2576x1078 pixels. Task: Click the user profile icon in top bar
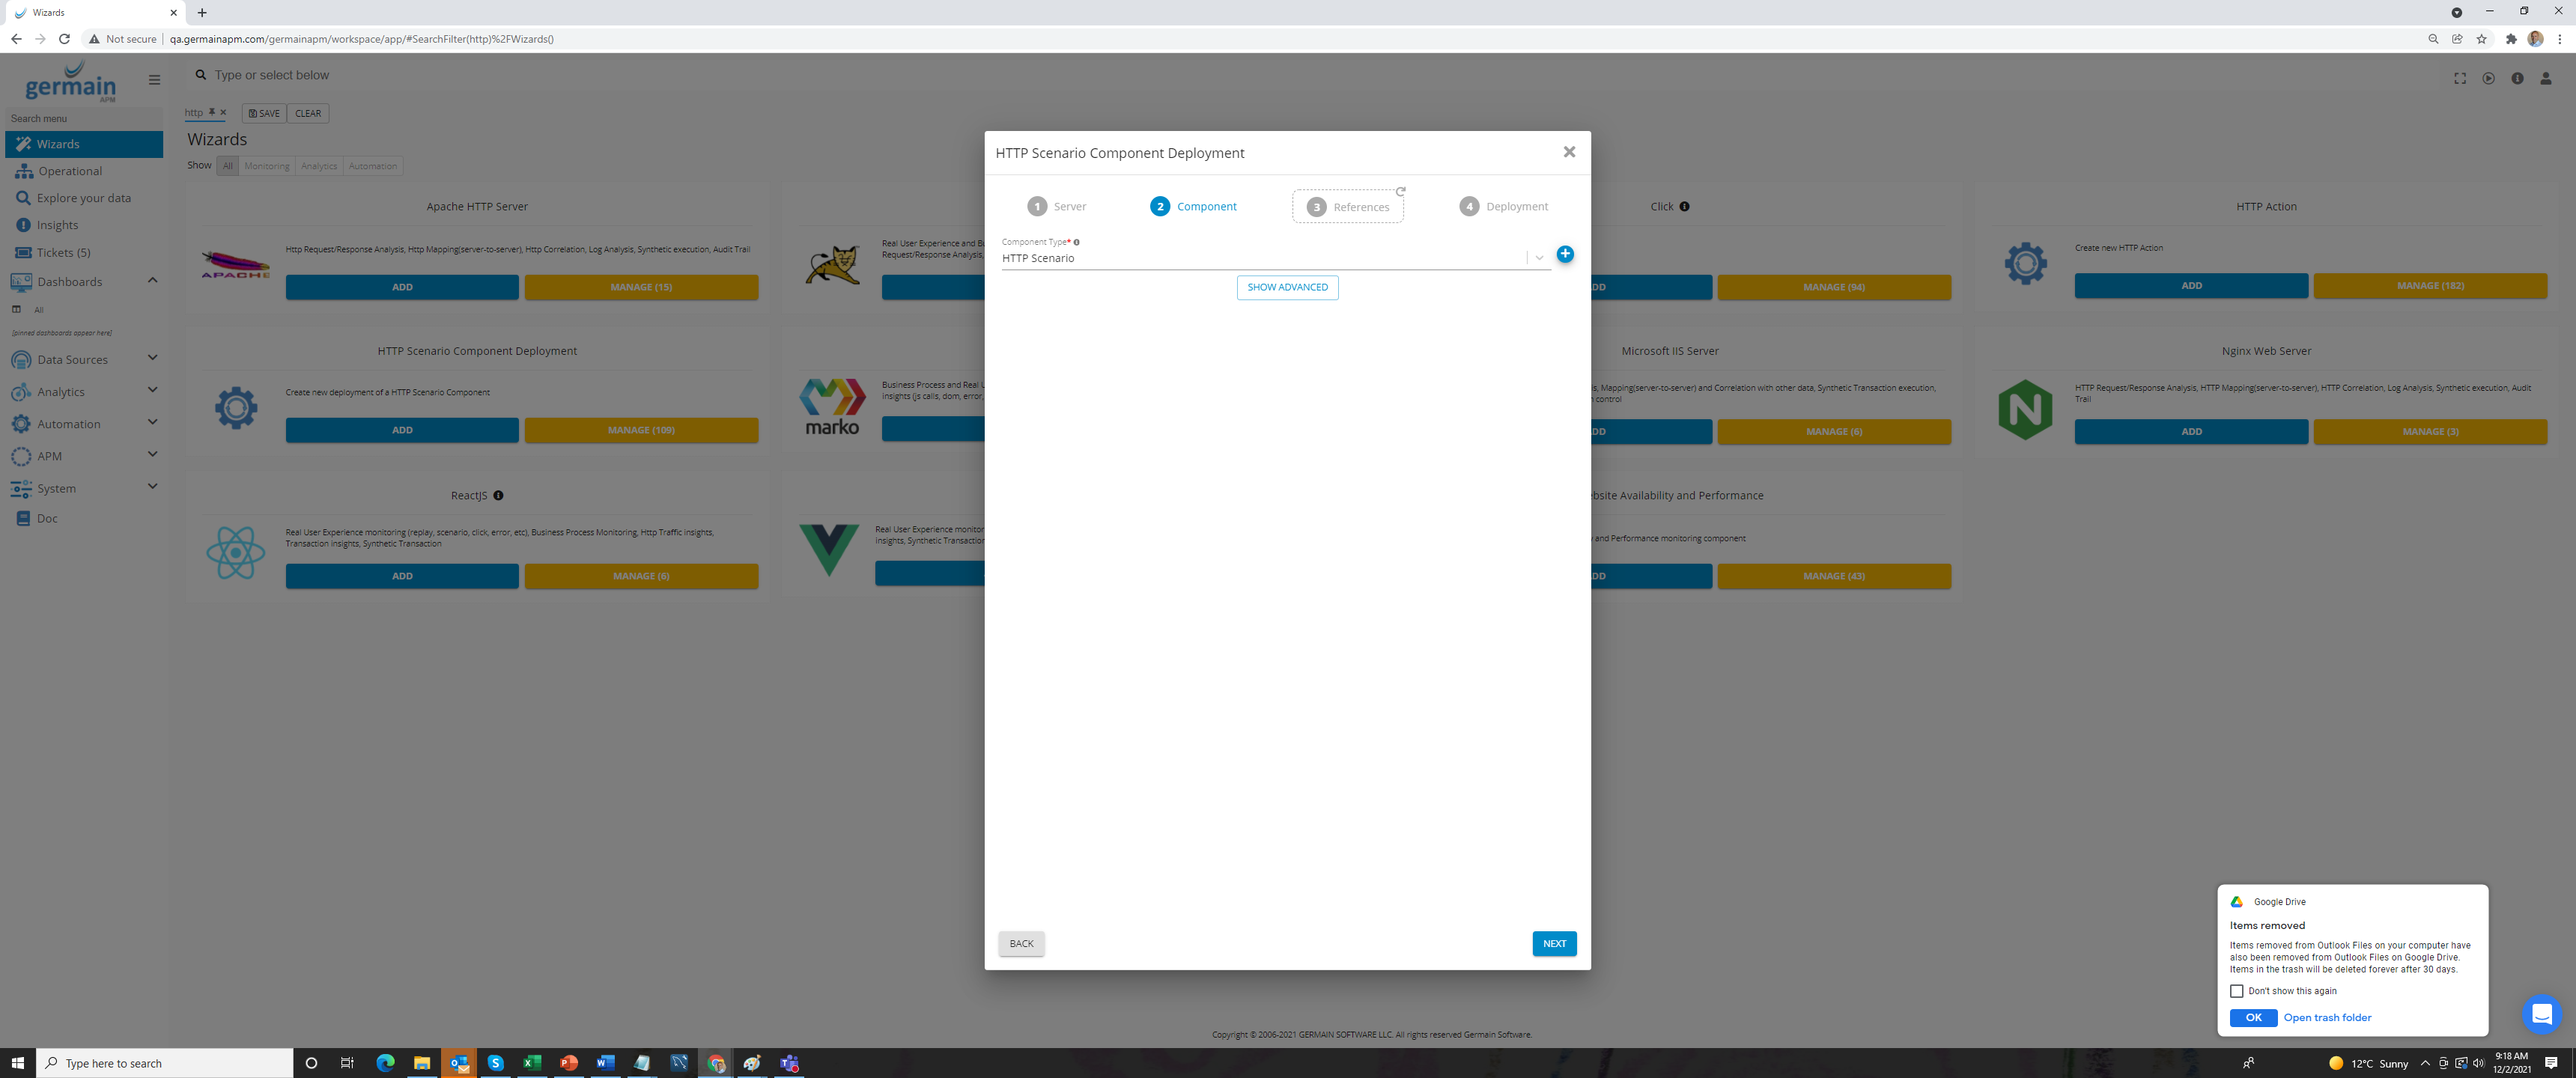[2546, 78]
